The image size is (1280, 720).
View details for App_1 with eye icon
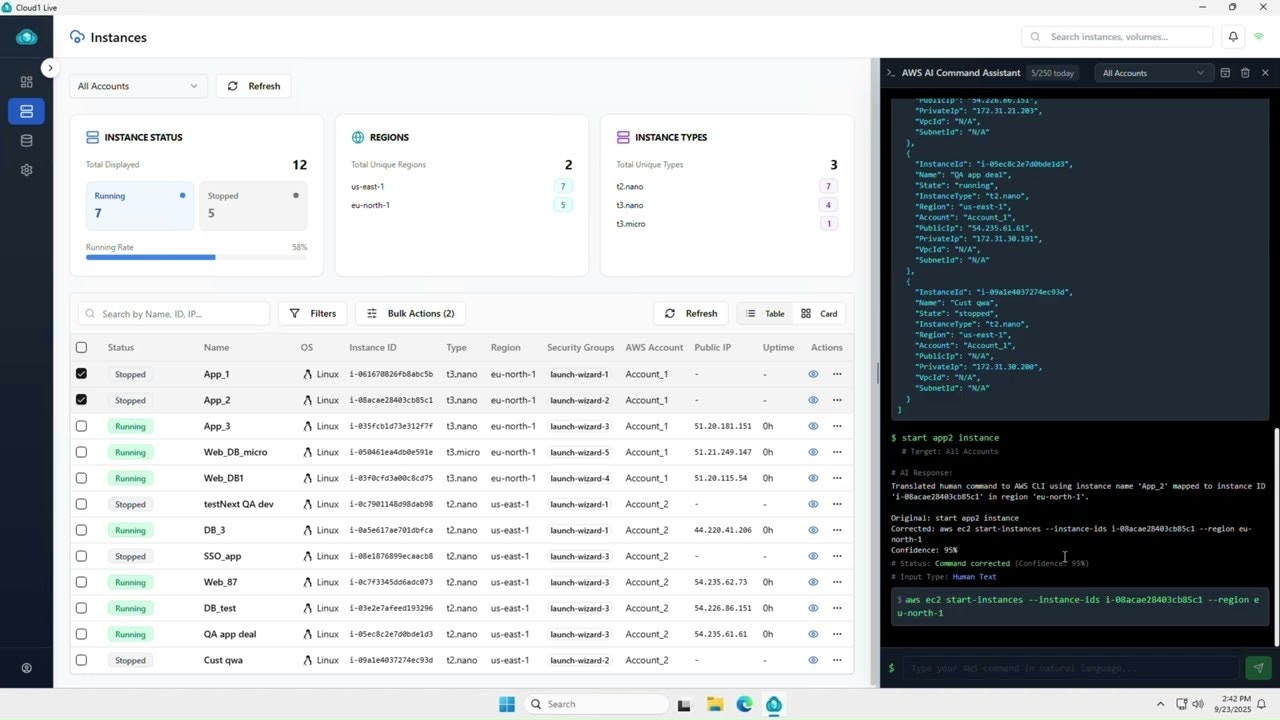click(813, 374)
